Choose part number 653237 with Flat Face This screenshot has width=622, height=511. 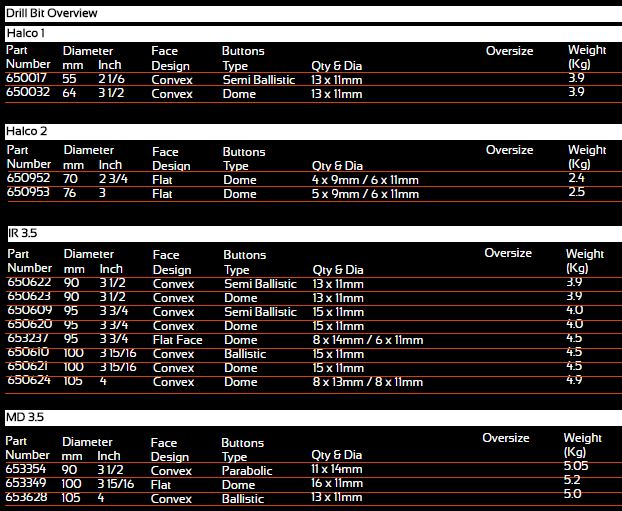29,339
